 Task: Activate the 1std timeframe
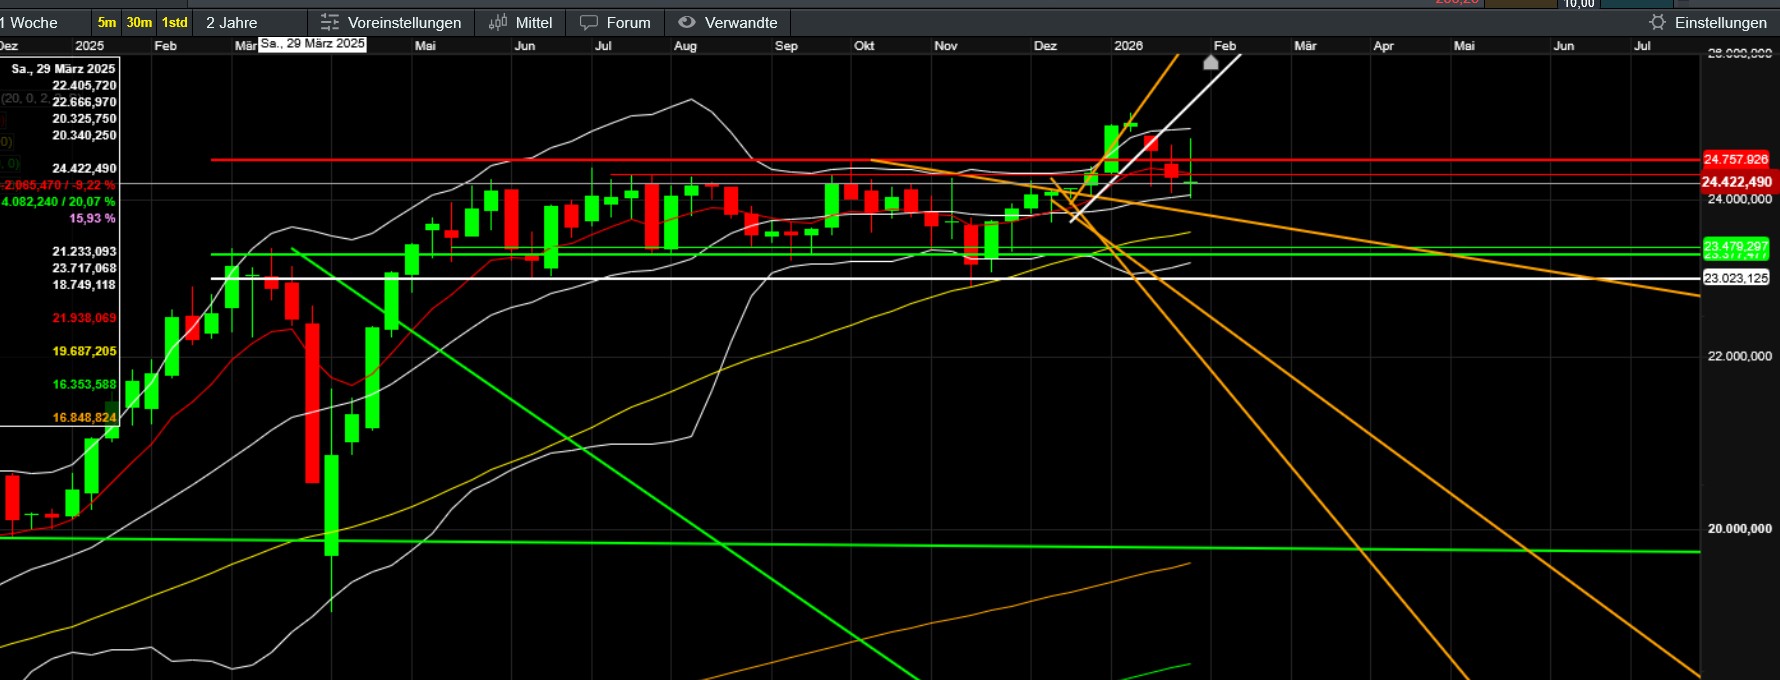click(175, 22)
